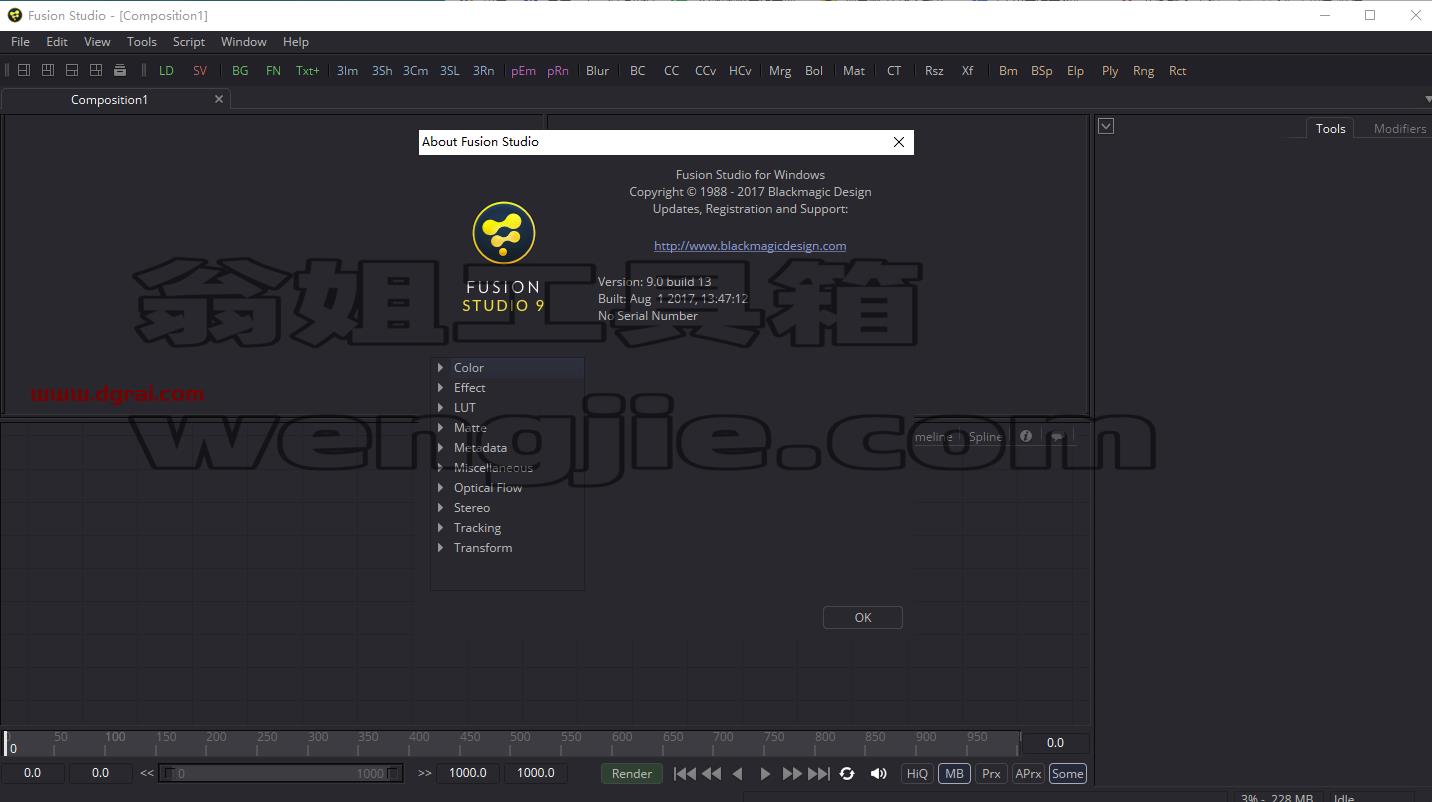Viewport: 1432px width, 802px height.
Task: Click frame 500 on time ruler
Action: [520, 741]
